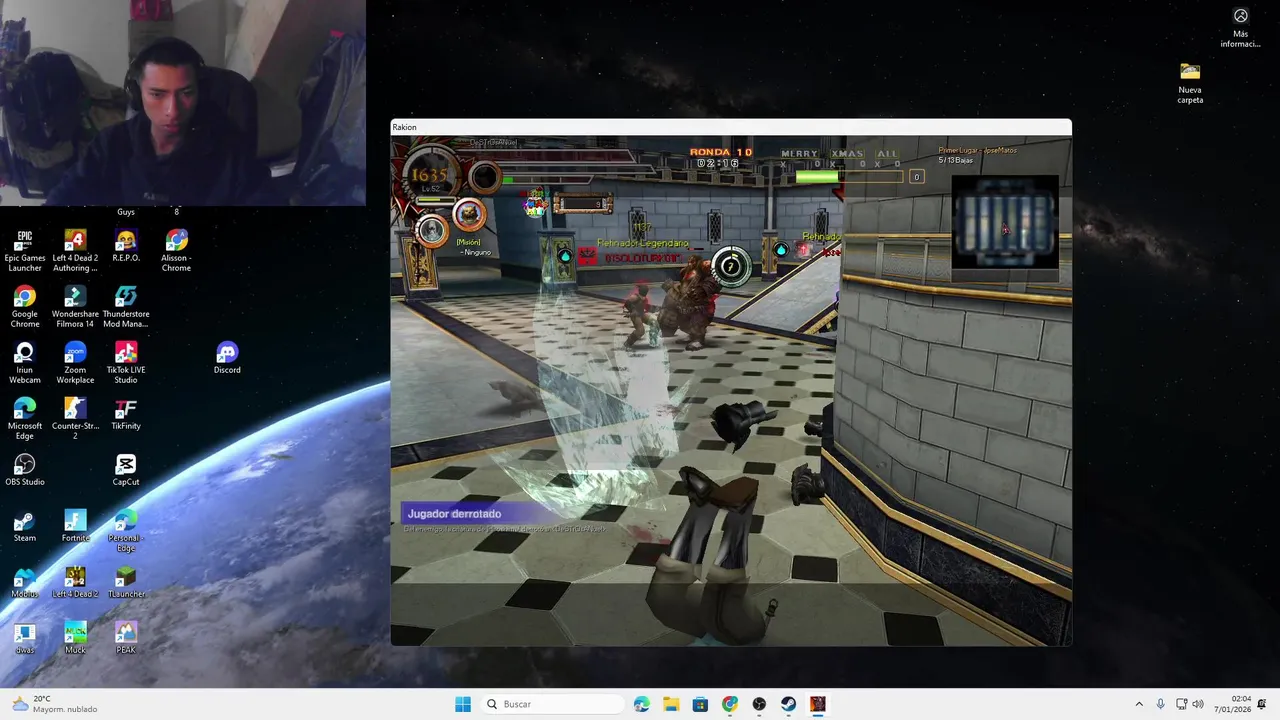
Task: Expand hidden system tray icons chevron
Action: 1138,704
